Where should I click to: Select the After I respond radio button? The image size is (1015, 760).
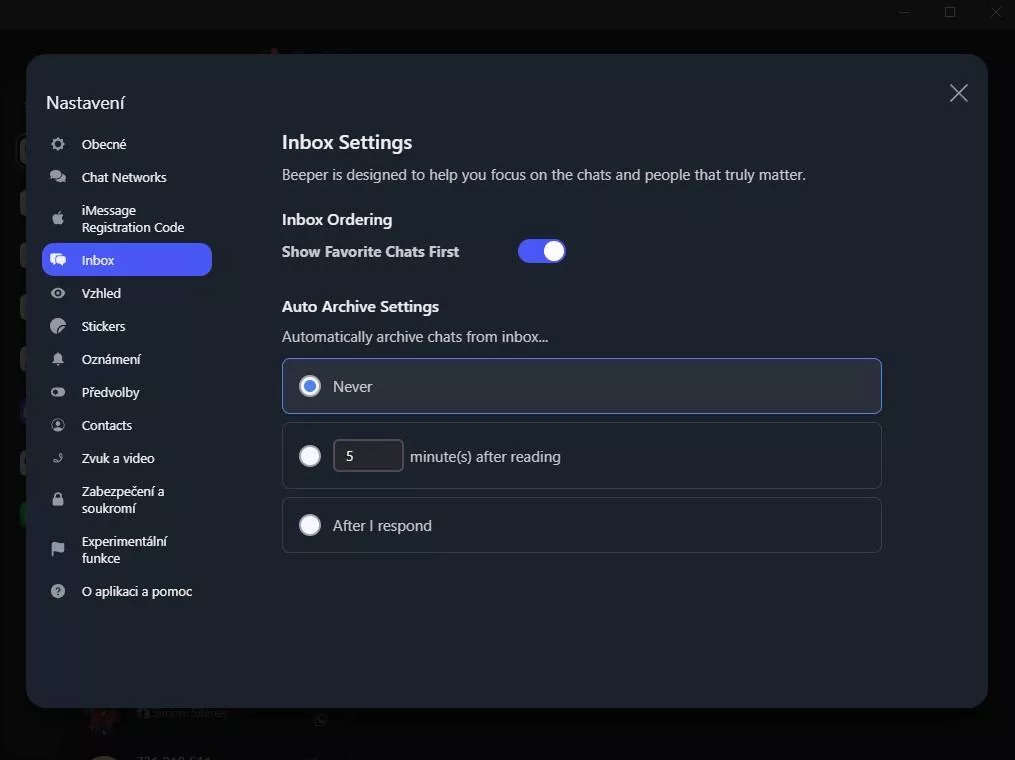(309, 525)
